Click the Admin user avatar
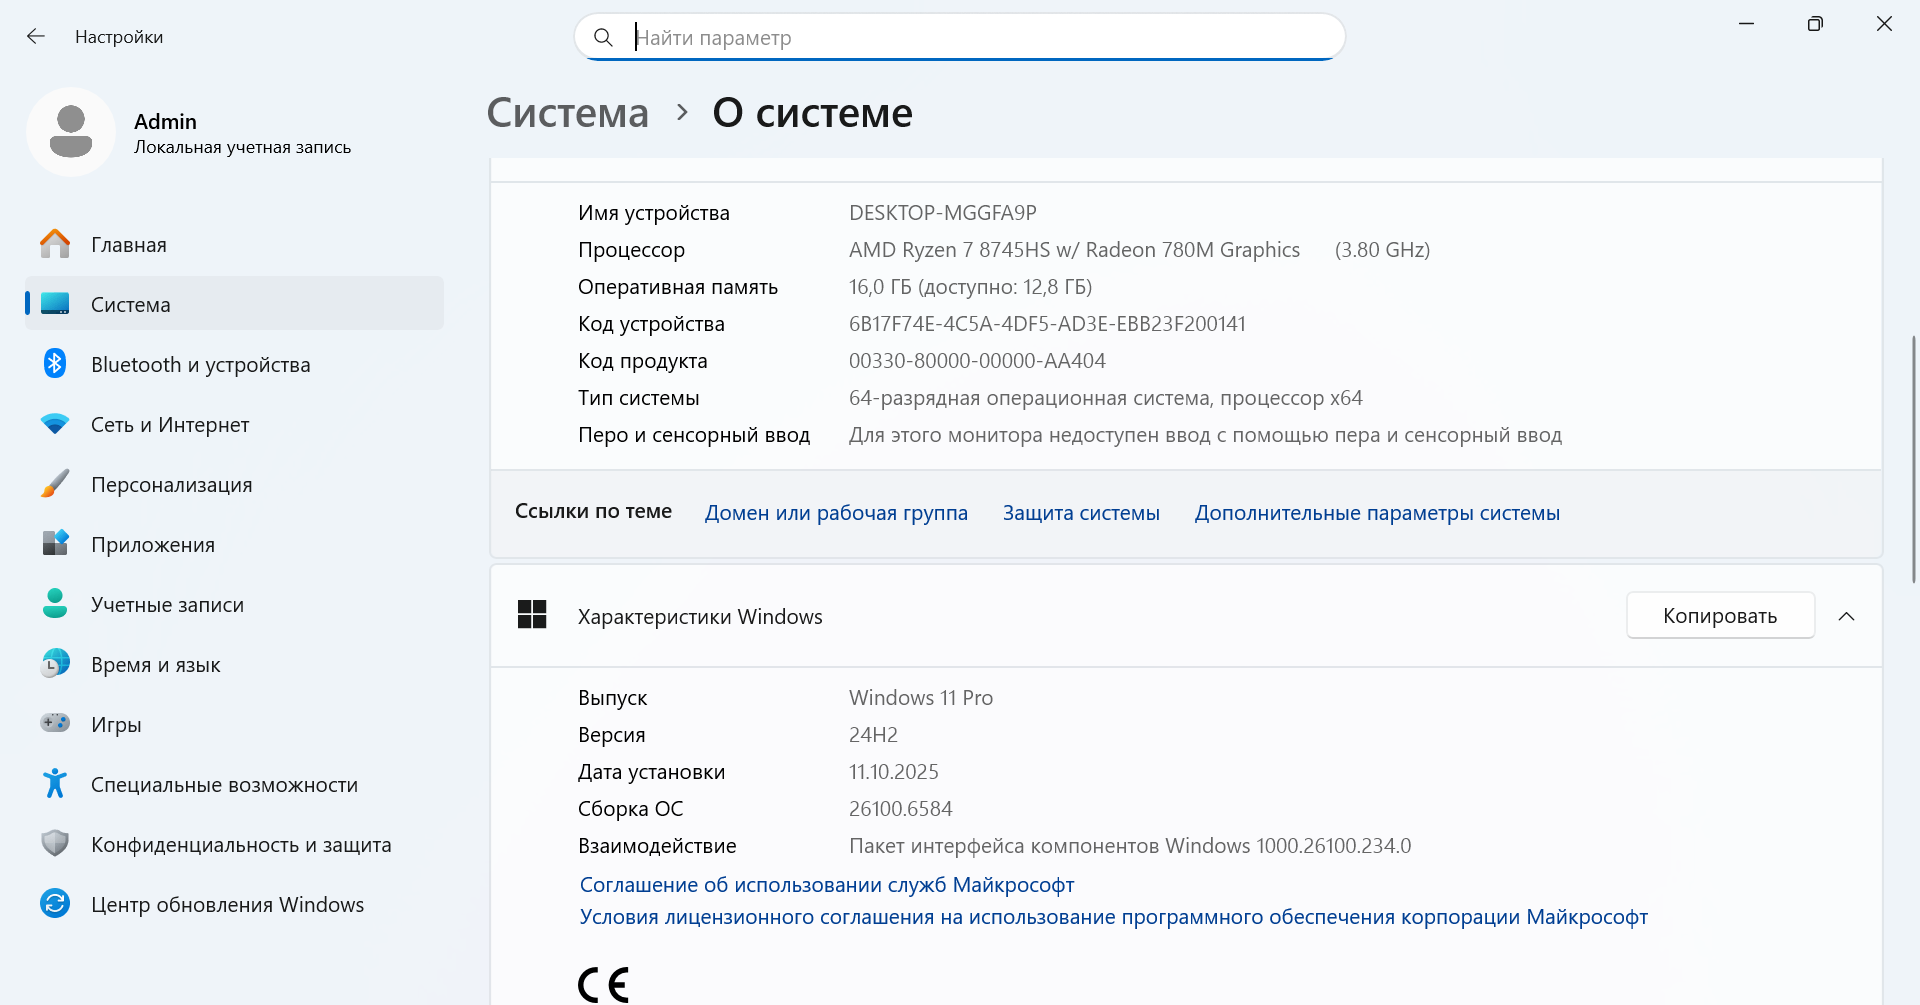The height and width of the screenshot is (1005, 1920). 71,132
